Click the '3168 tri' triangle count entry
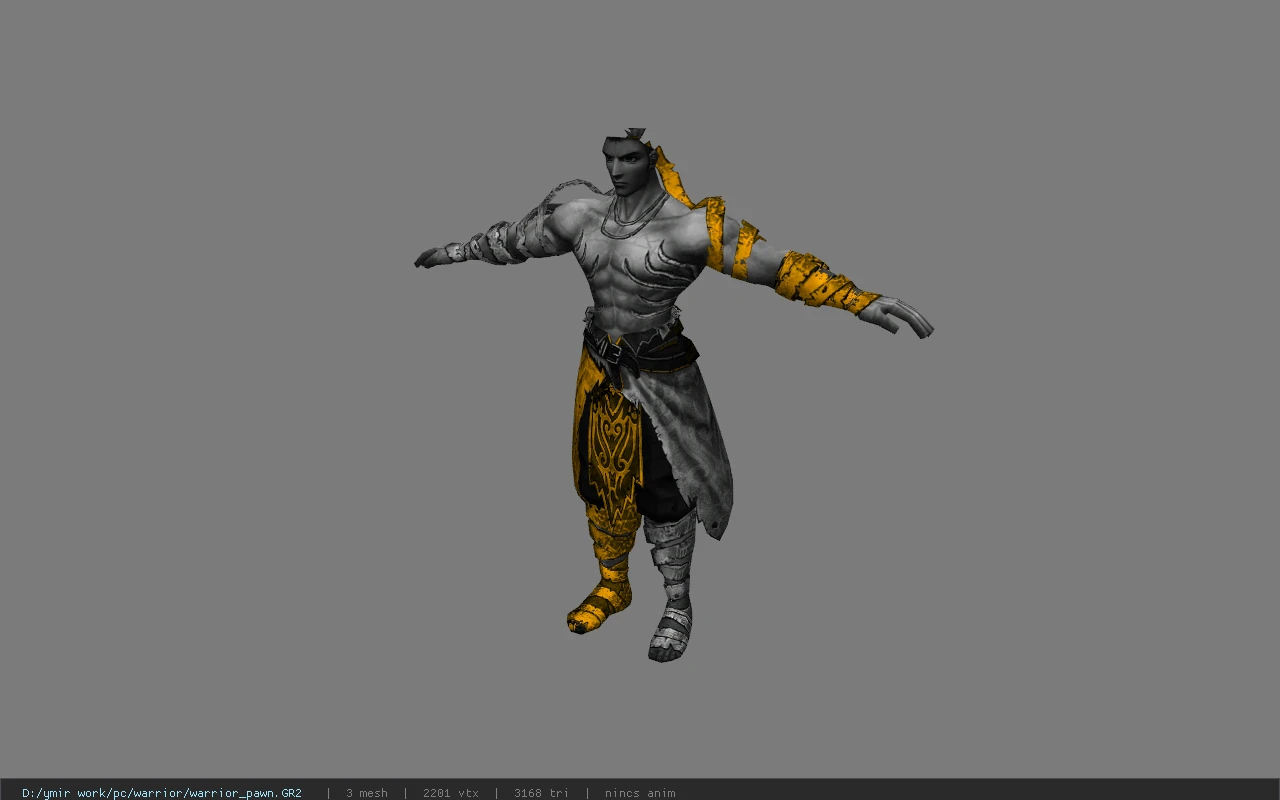 tap(541, 793)
